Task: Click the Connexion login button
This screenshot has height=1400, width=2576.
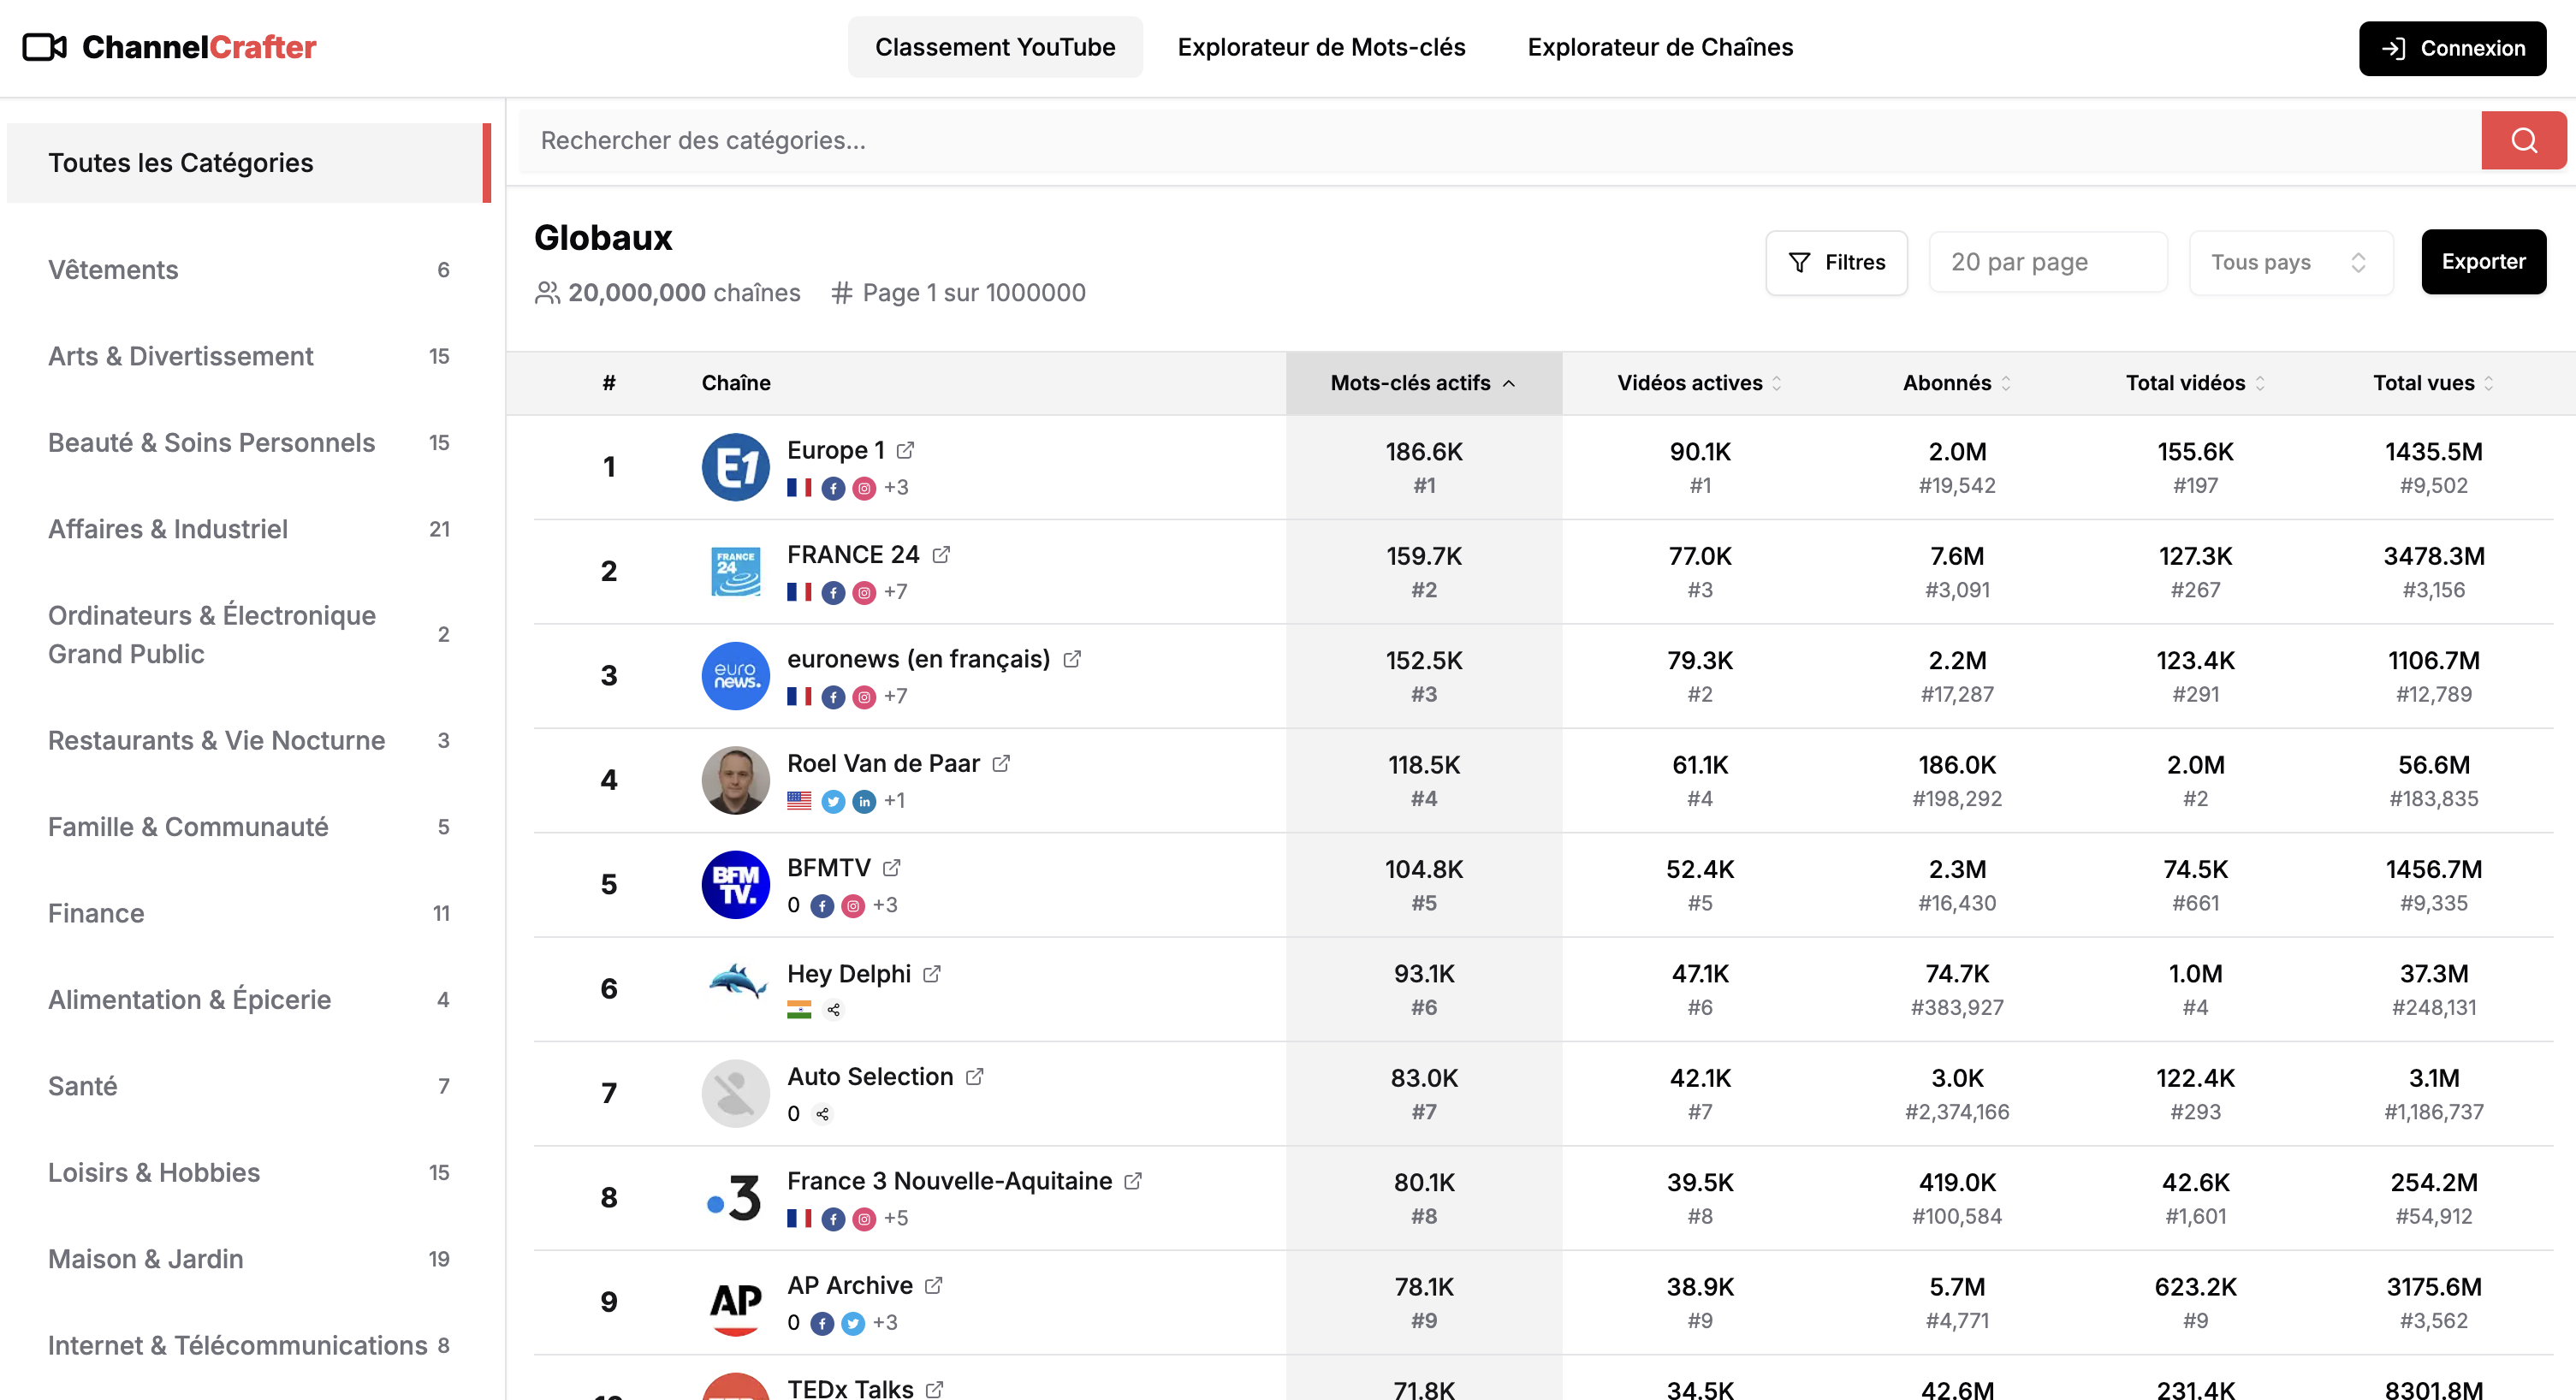Action: tap(2452, 48)
